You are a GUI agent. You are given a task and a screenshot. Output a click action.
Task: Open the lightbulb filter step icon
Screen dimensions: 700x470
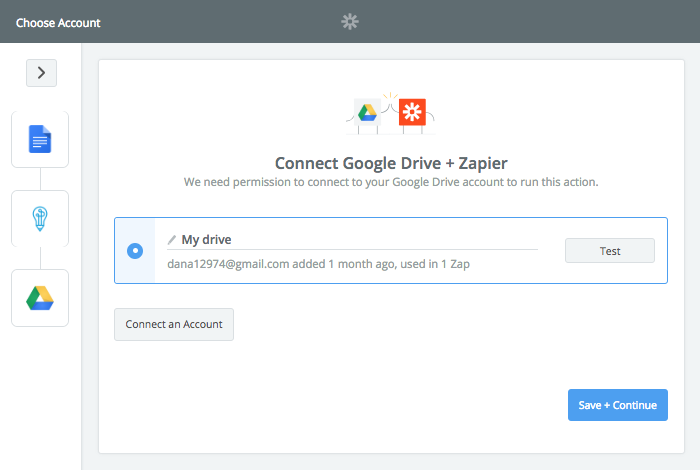(x=40, y=218)
